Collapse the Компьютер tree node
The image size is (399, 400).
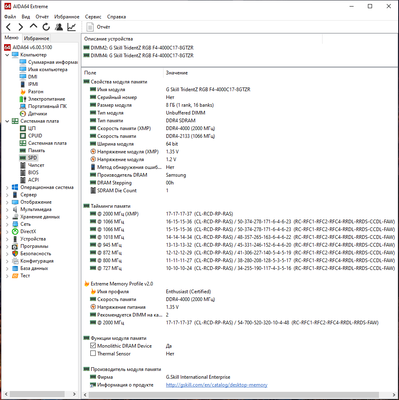(7, 55)
